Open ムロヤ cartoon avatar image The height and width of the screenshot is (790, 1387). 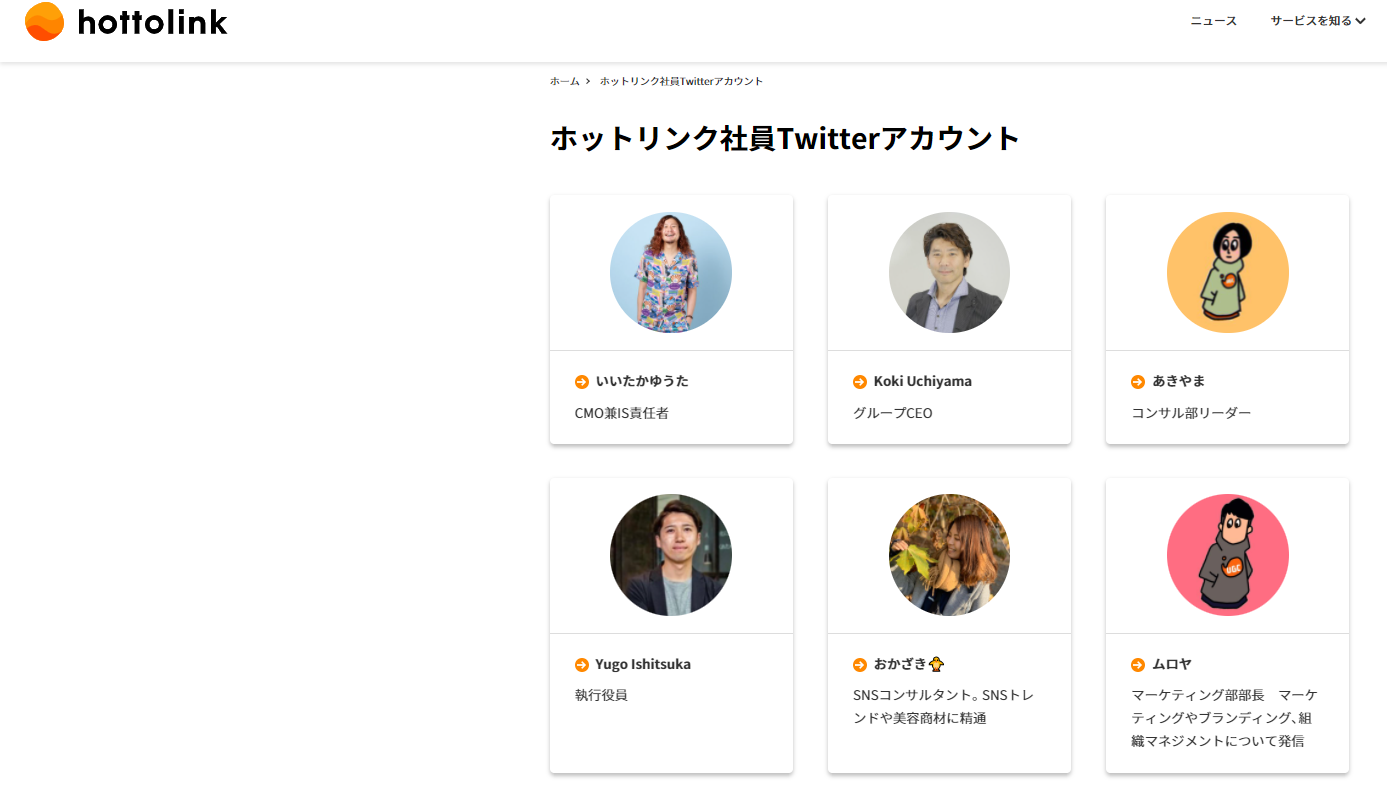(1228, 555)
